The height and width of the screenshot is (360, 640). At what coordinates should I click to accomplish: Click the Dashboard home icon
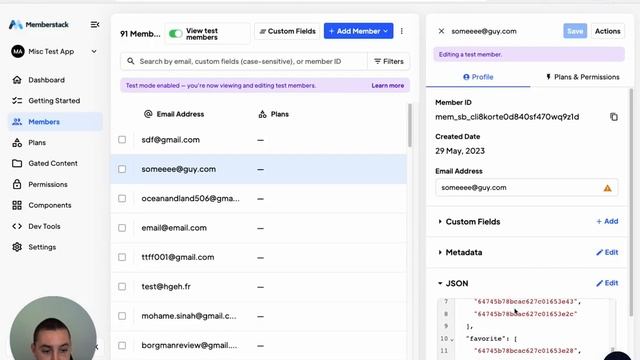tap(17, 80)
